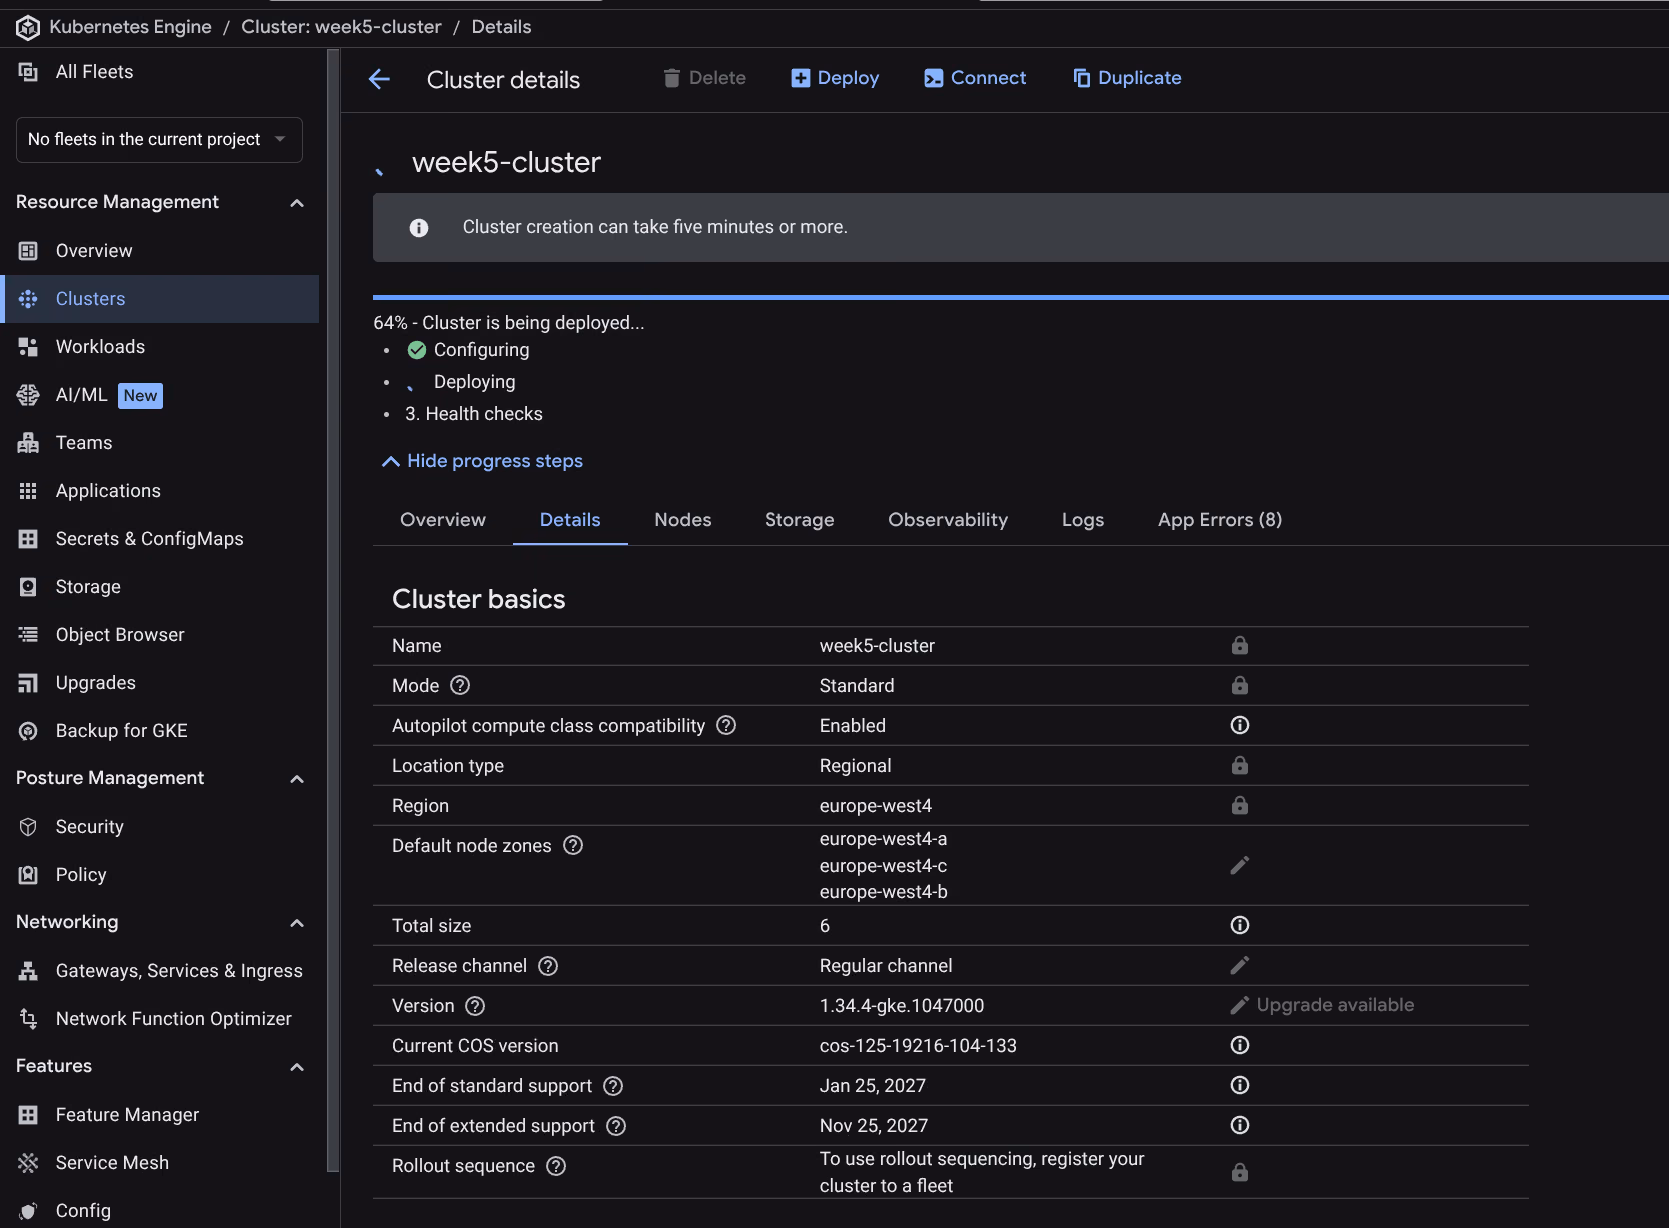Select the Object Browser icon
The width and height of the screenshot is (1669, 1228).
point(29,634)
